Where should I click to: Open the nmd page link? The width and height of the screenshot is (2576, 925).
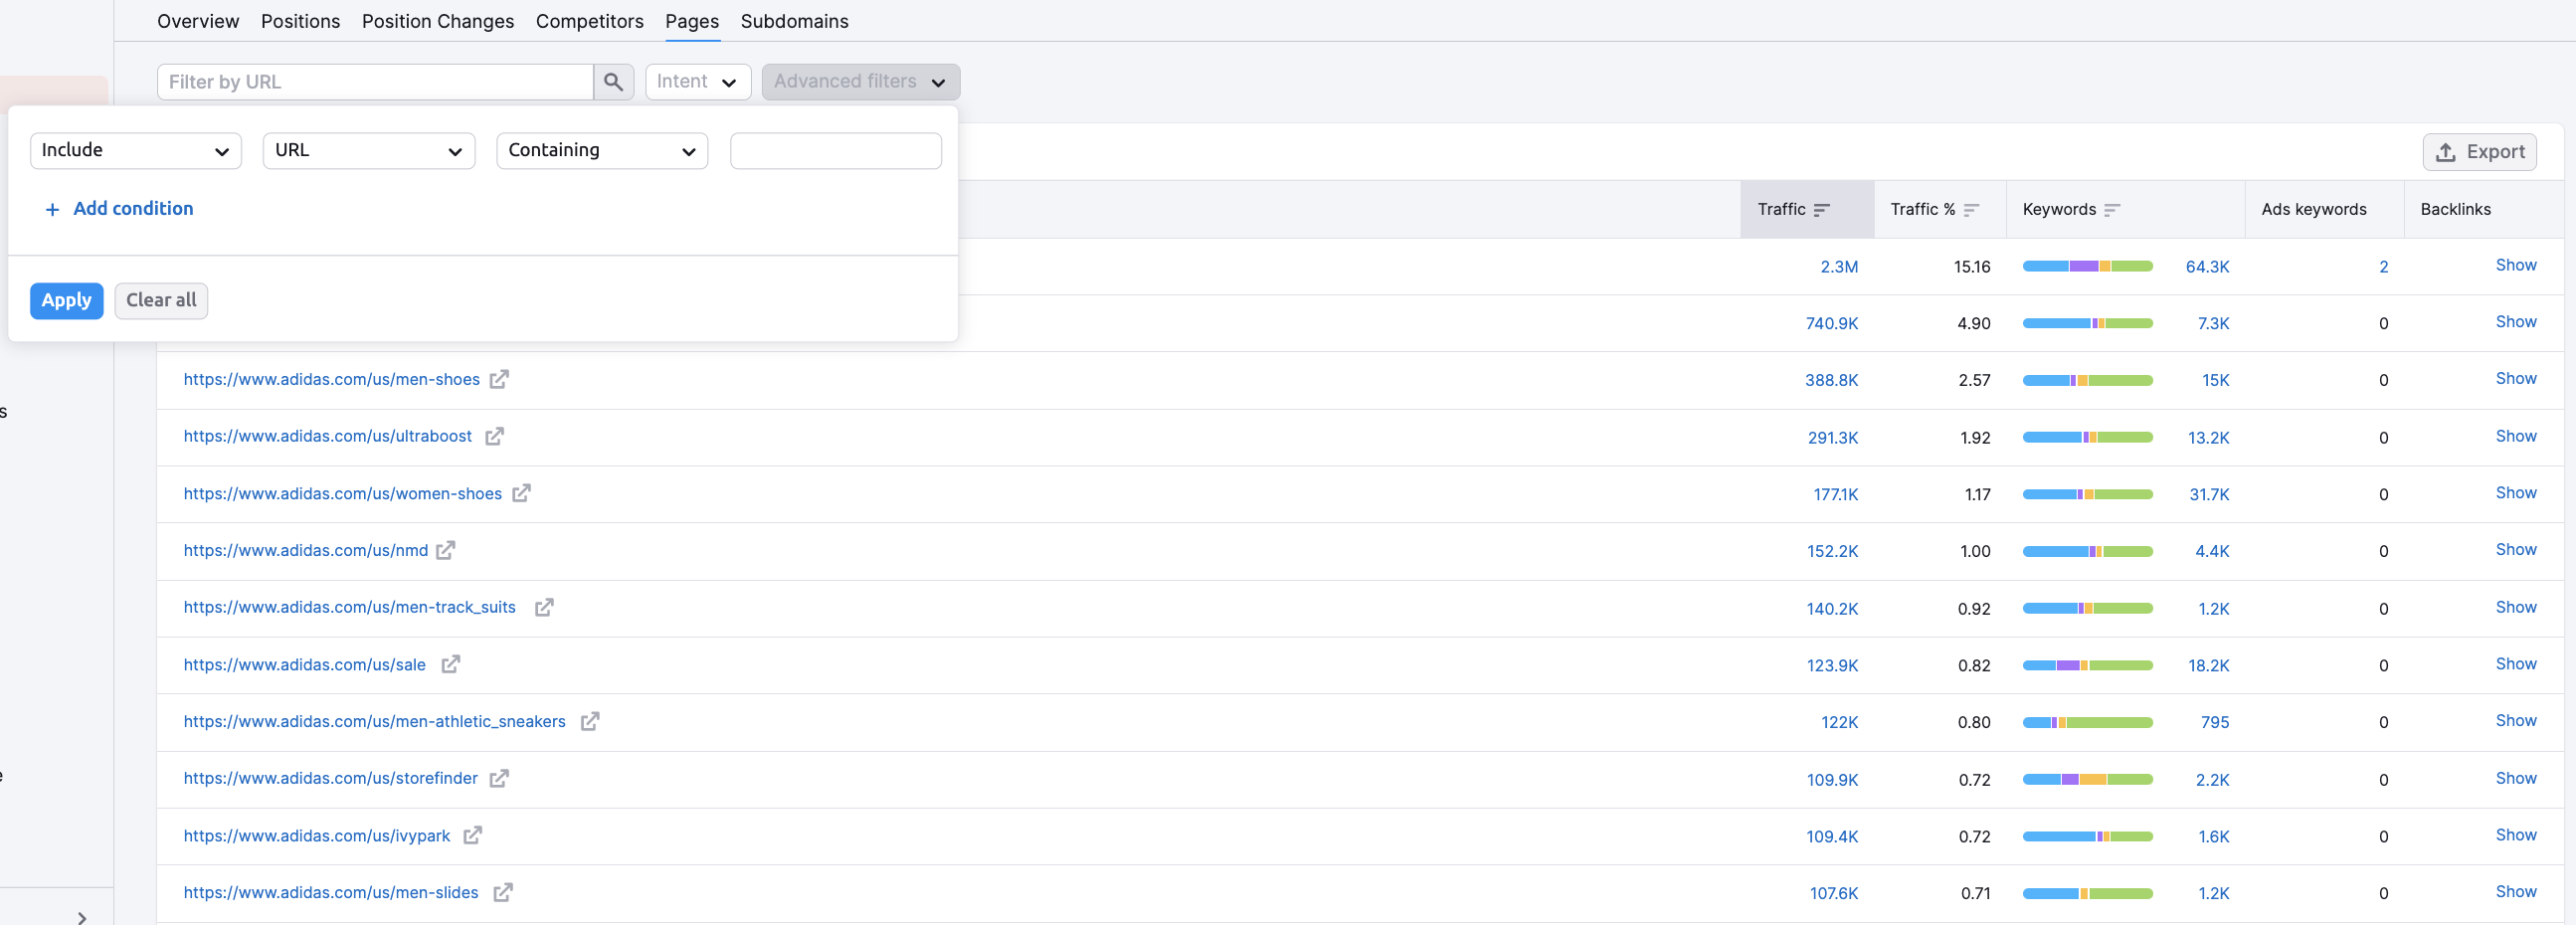(306, 551)
